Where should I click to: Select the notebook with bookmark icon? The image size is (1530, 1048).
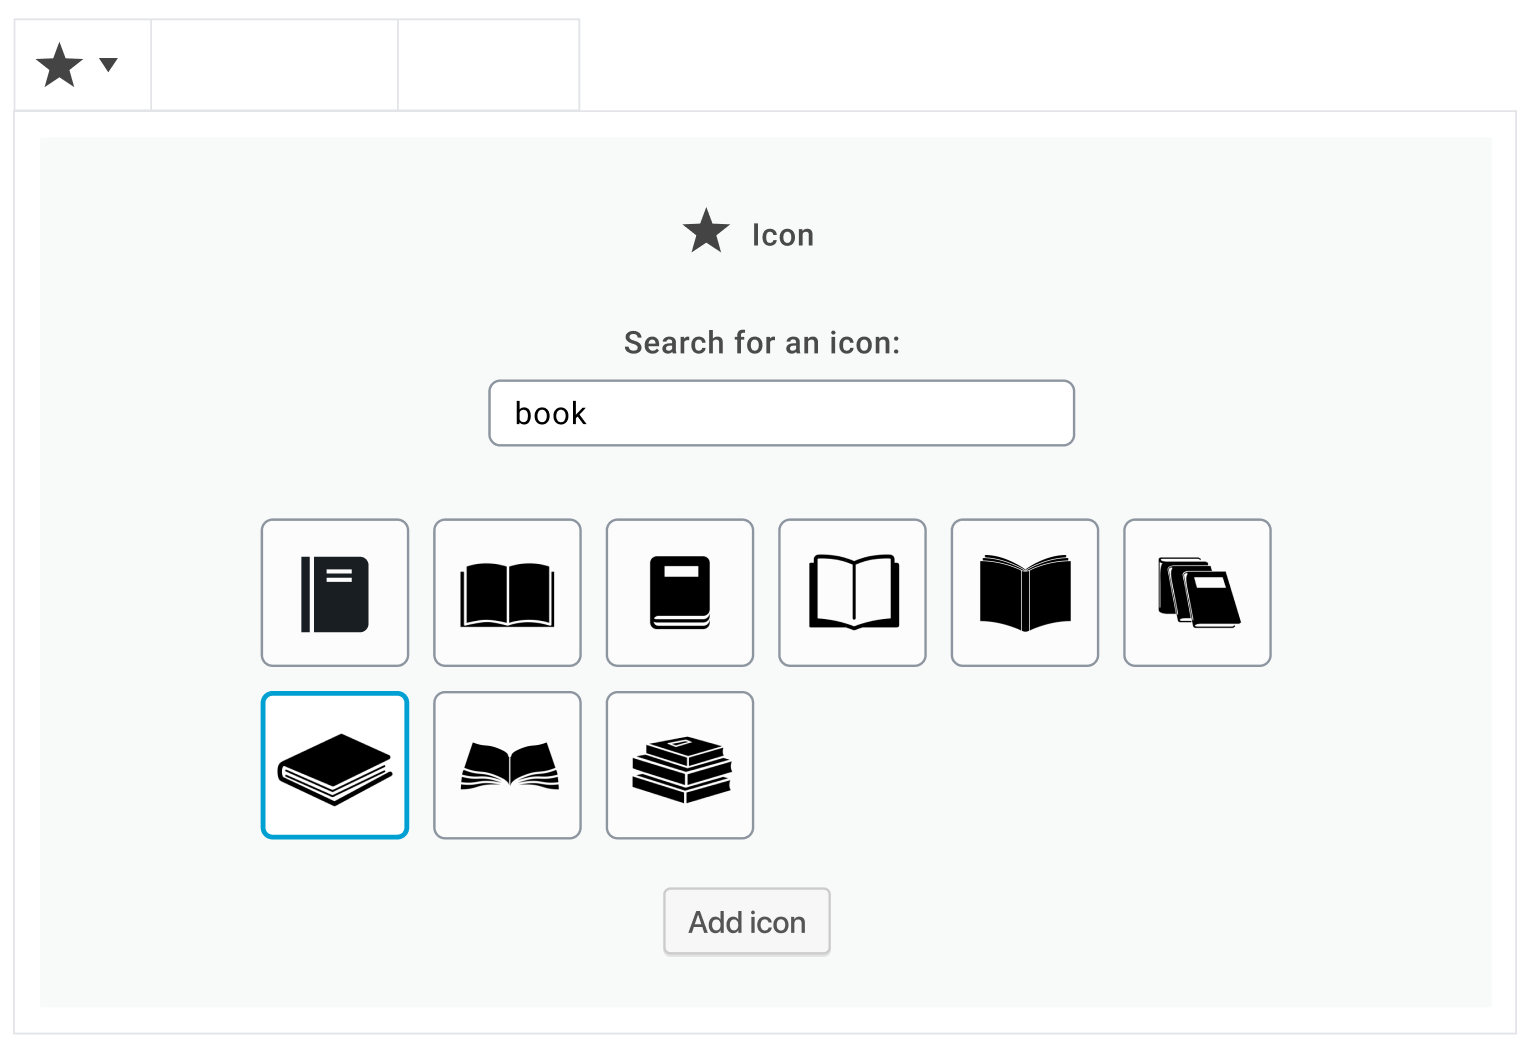[x=334, y=592]
